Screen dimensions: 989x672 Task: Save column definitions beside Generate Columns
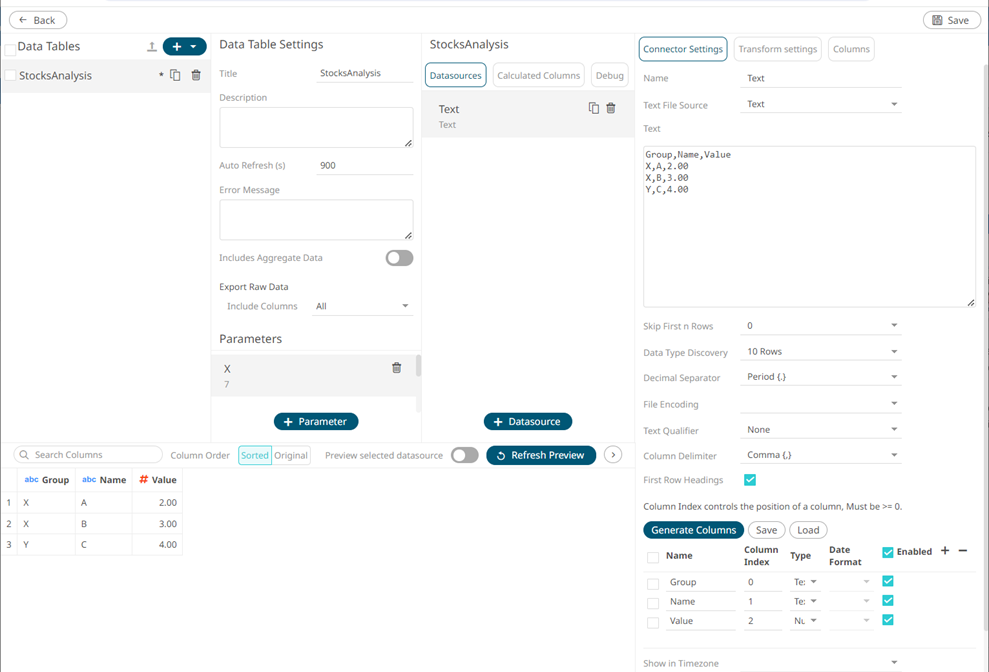[766, 530]
